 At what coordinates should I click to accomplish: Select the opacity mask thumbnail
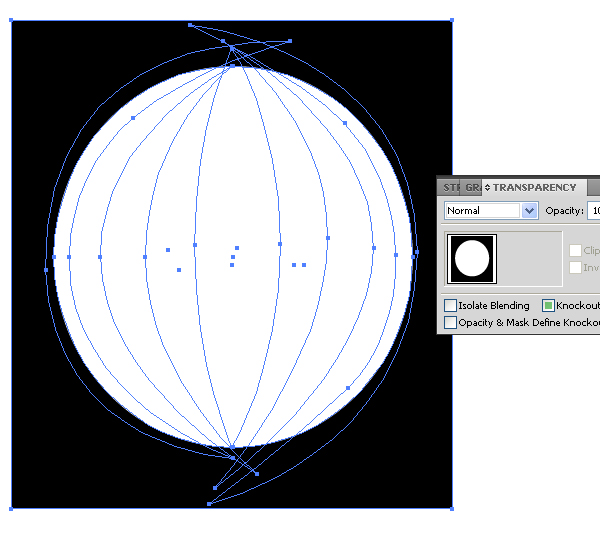[472, 259]
